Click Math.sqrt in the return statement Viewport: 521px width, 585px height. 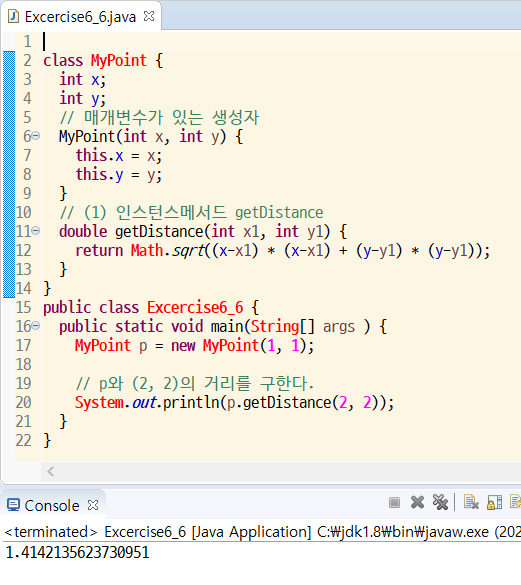[167, 251]
